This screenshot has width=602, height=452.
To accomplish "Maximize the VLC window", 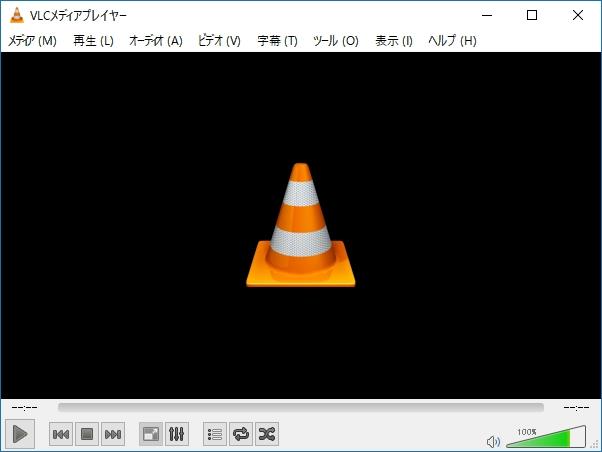I will coord(532,15).
